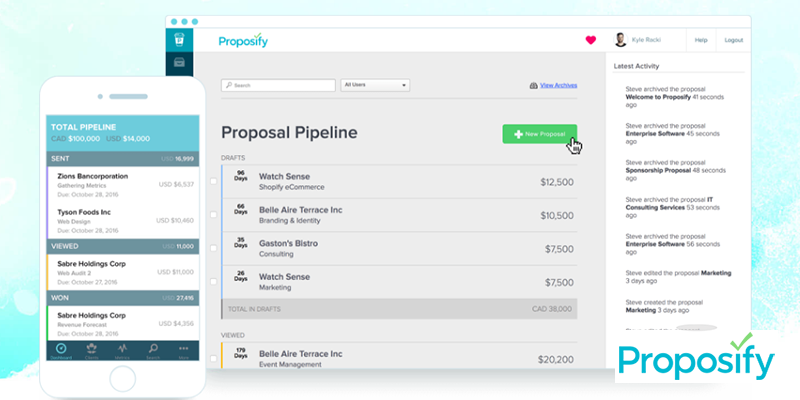Click the briefcase icon in left sidebar
The width and height of the screenshot is (800, 400).
tap(178, 63)
